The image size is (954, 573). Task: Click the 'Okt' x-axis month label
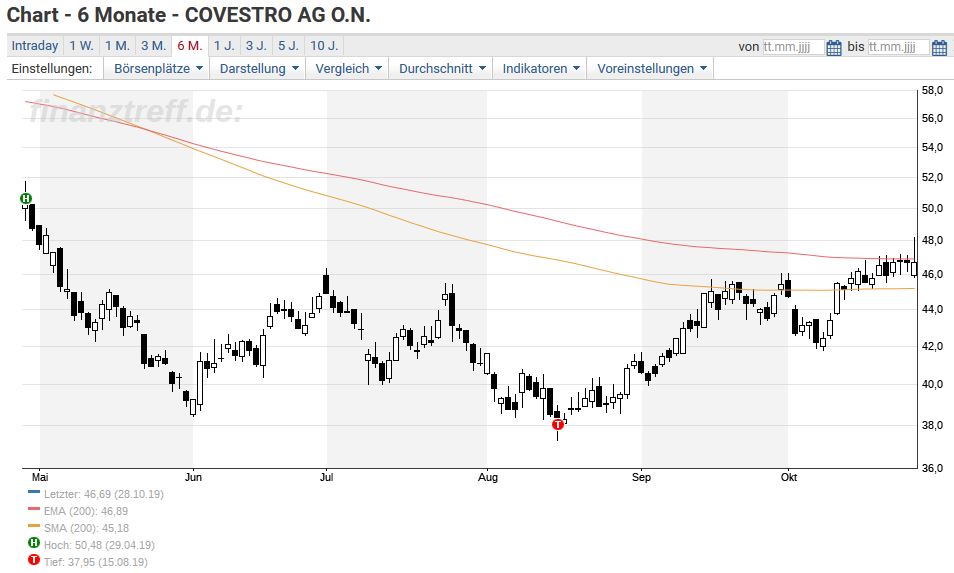pyautogui.click(x=789, y=477)
